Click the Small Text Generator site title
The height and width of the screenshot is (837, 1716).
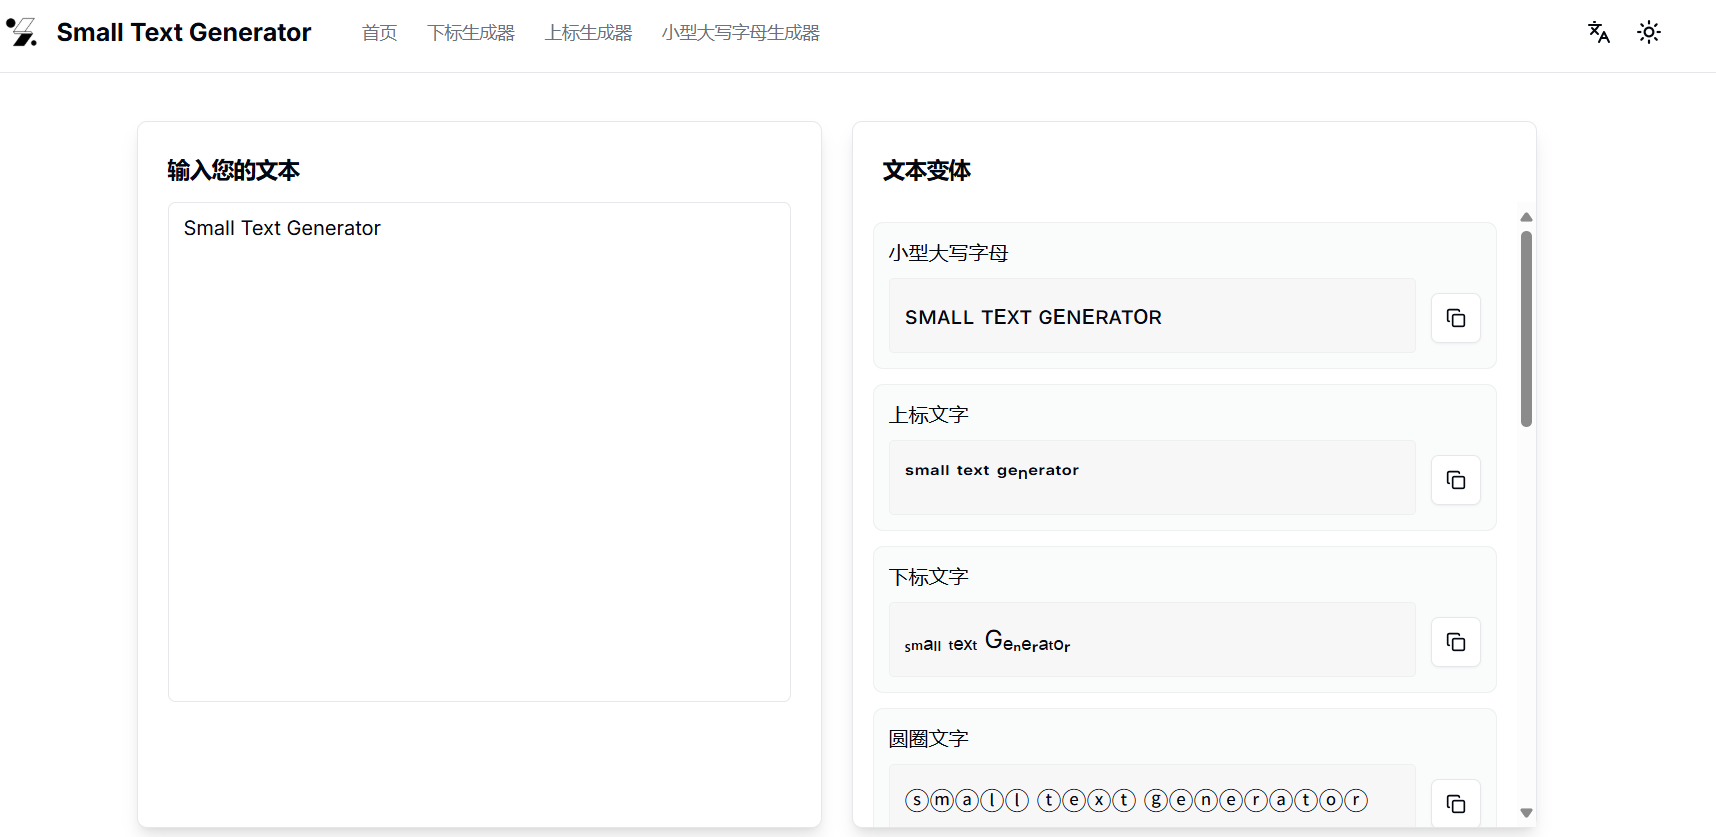click(x=184, y=33)
